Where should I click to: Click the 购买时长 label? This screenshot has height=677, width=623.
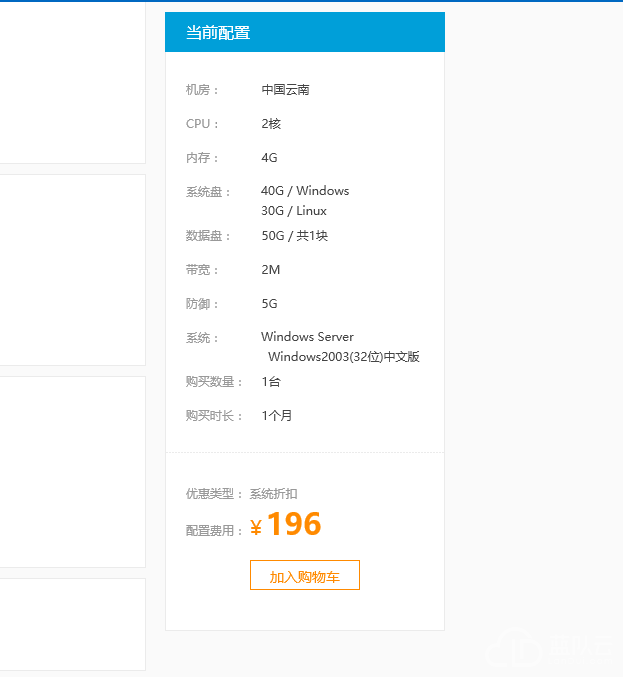tap(214, 416)
